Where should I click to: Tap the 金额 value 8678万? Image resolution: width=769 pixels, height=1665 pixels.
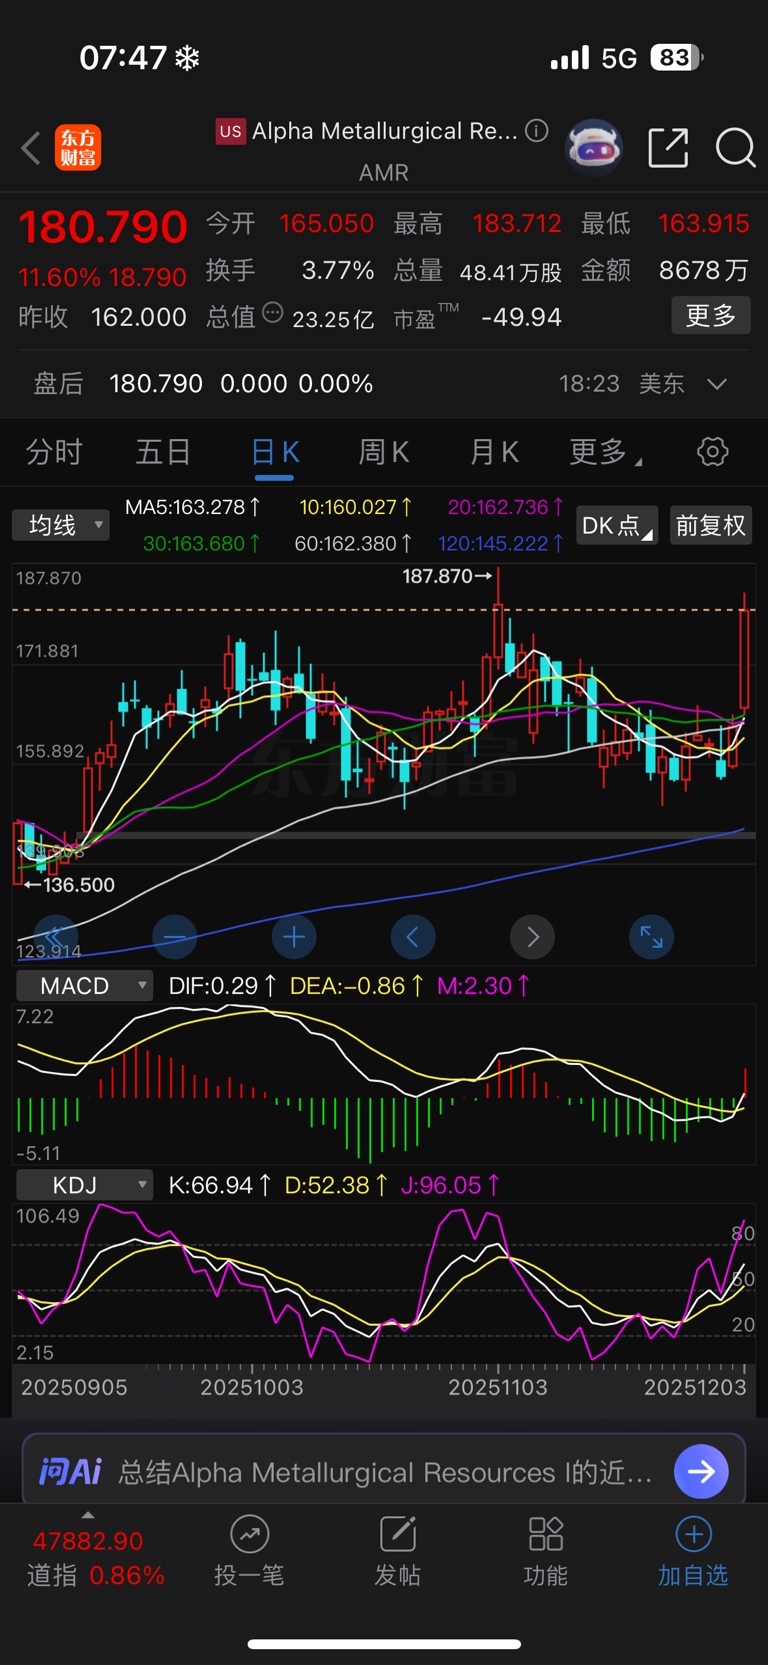coord(704,271)
